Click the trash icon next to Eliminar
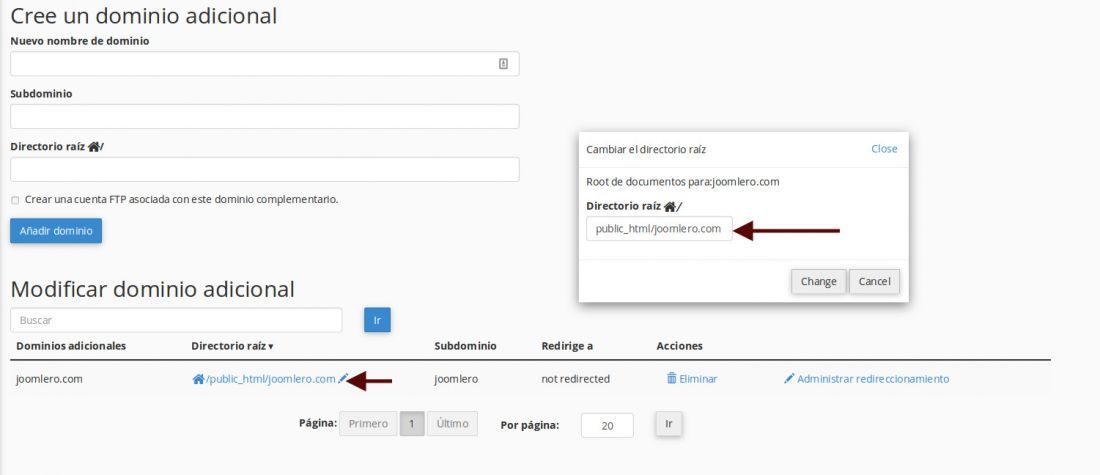Screen dimensions: 1100x475 (671, 378)
